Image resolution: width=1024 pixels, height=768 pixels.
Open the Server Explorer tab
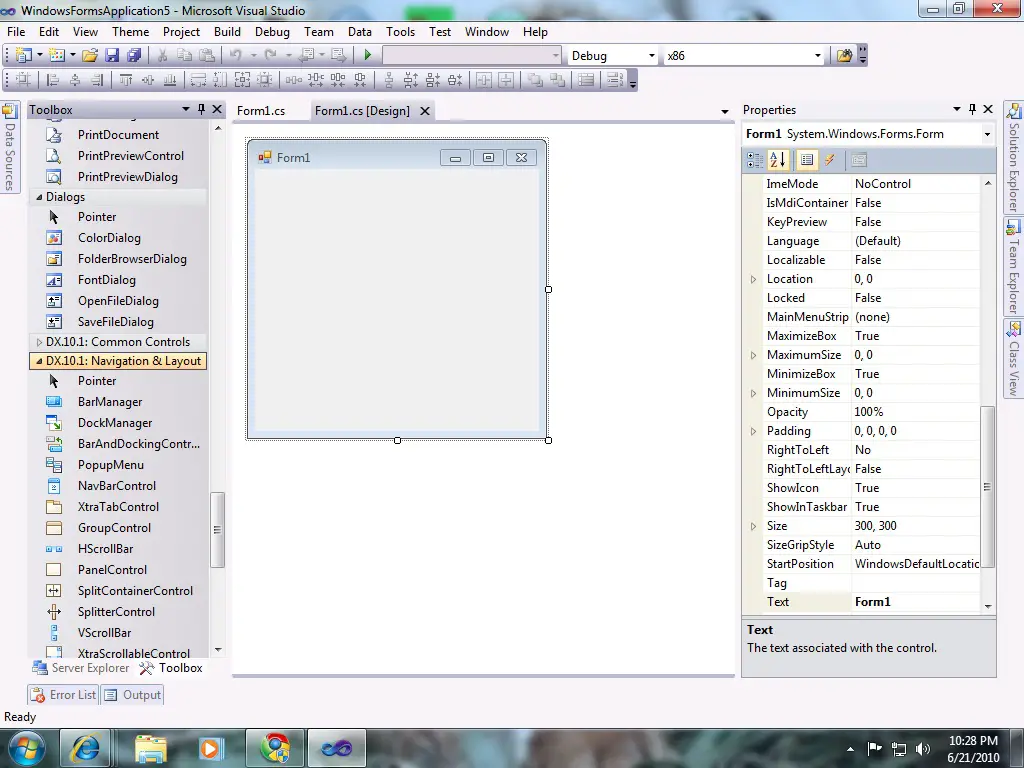[x=81, y=668]
